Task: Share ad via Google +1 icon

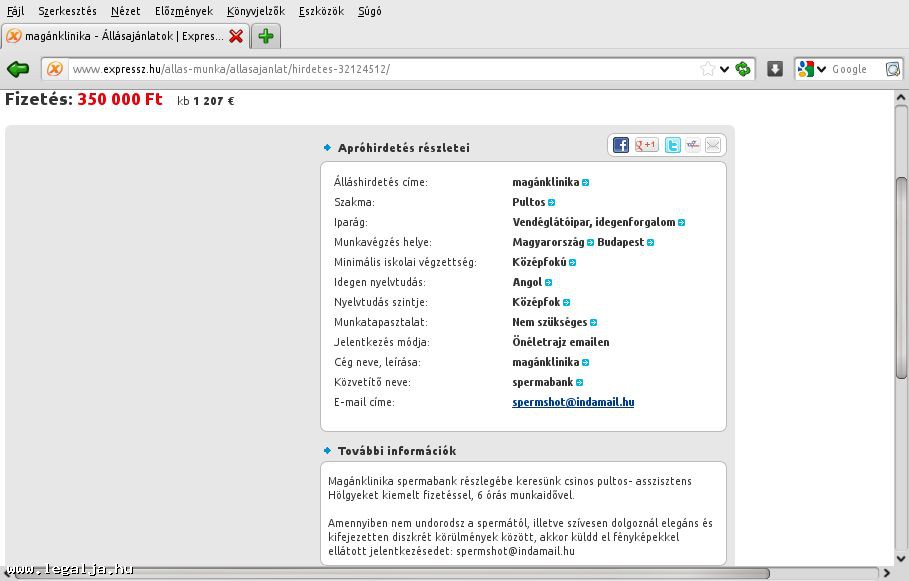Action: [646, 145]
